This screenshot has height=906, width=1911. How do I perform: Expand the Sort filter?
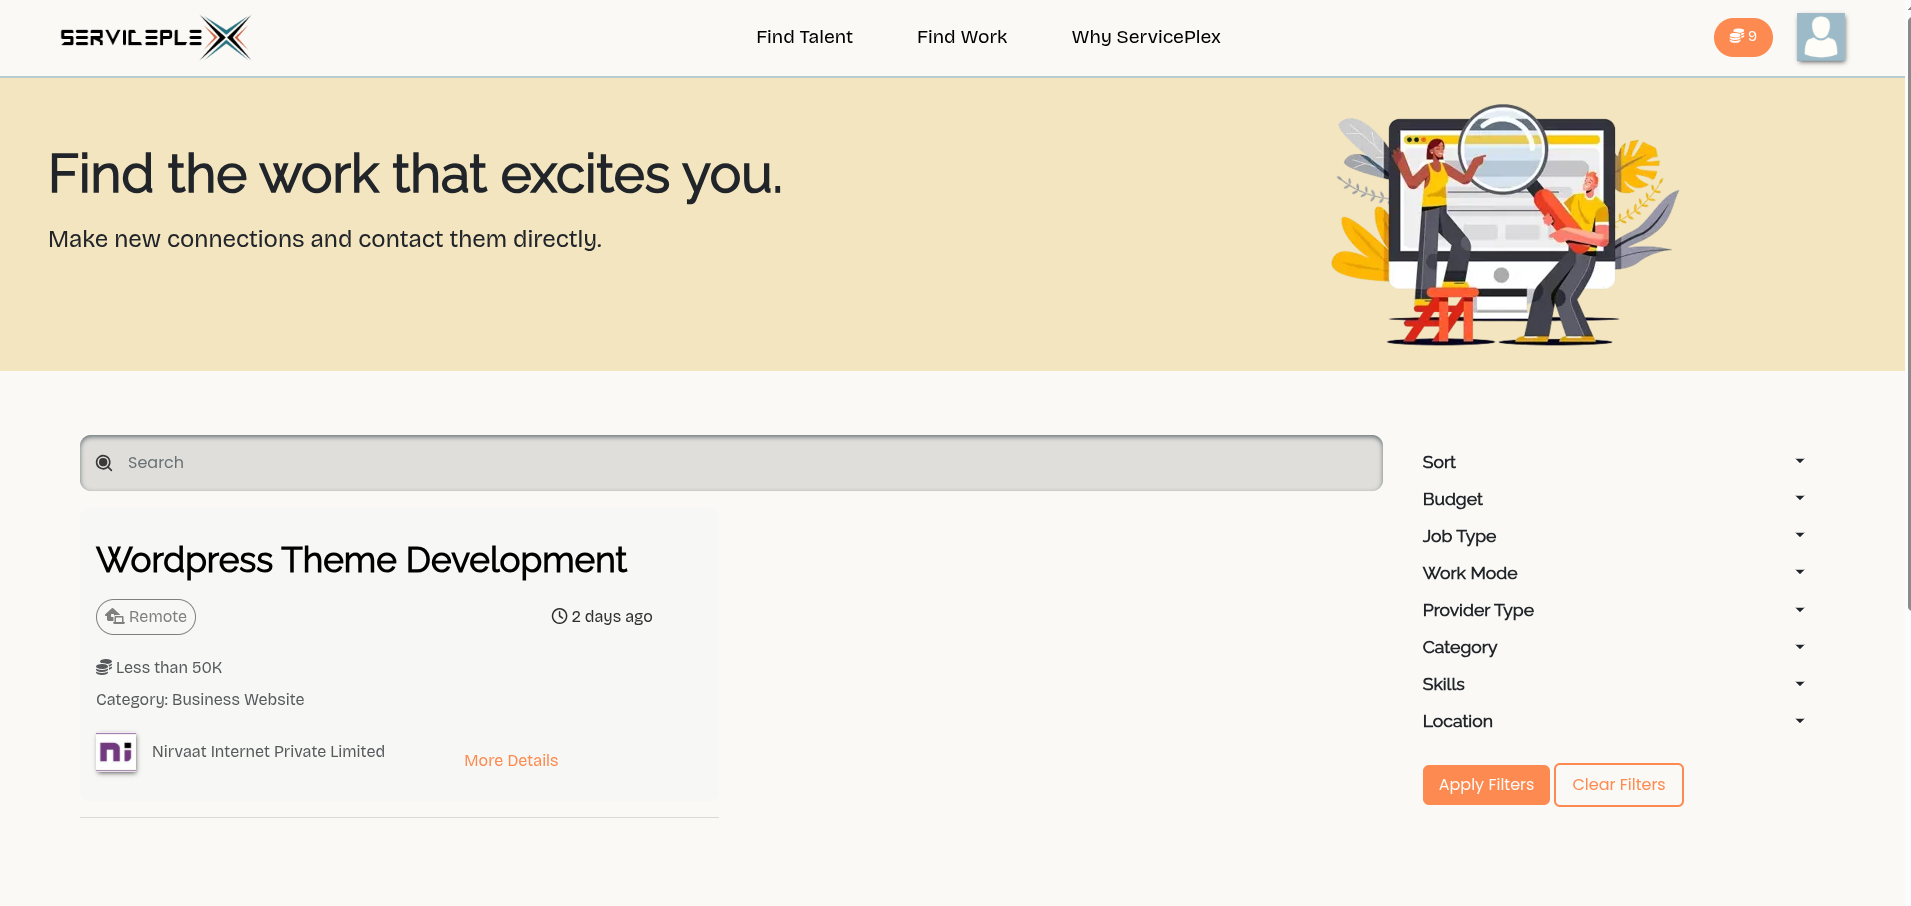[x=1612, y=462]
